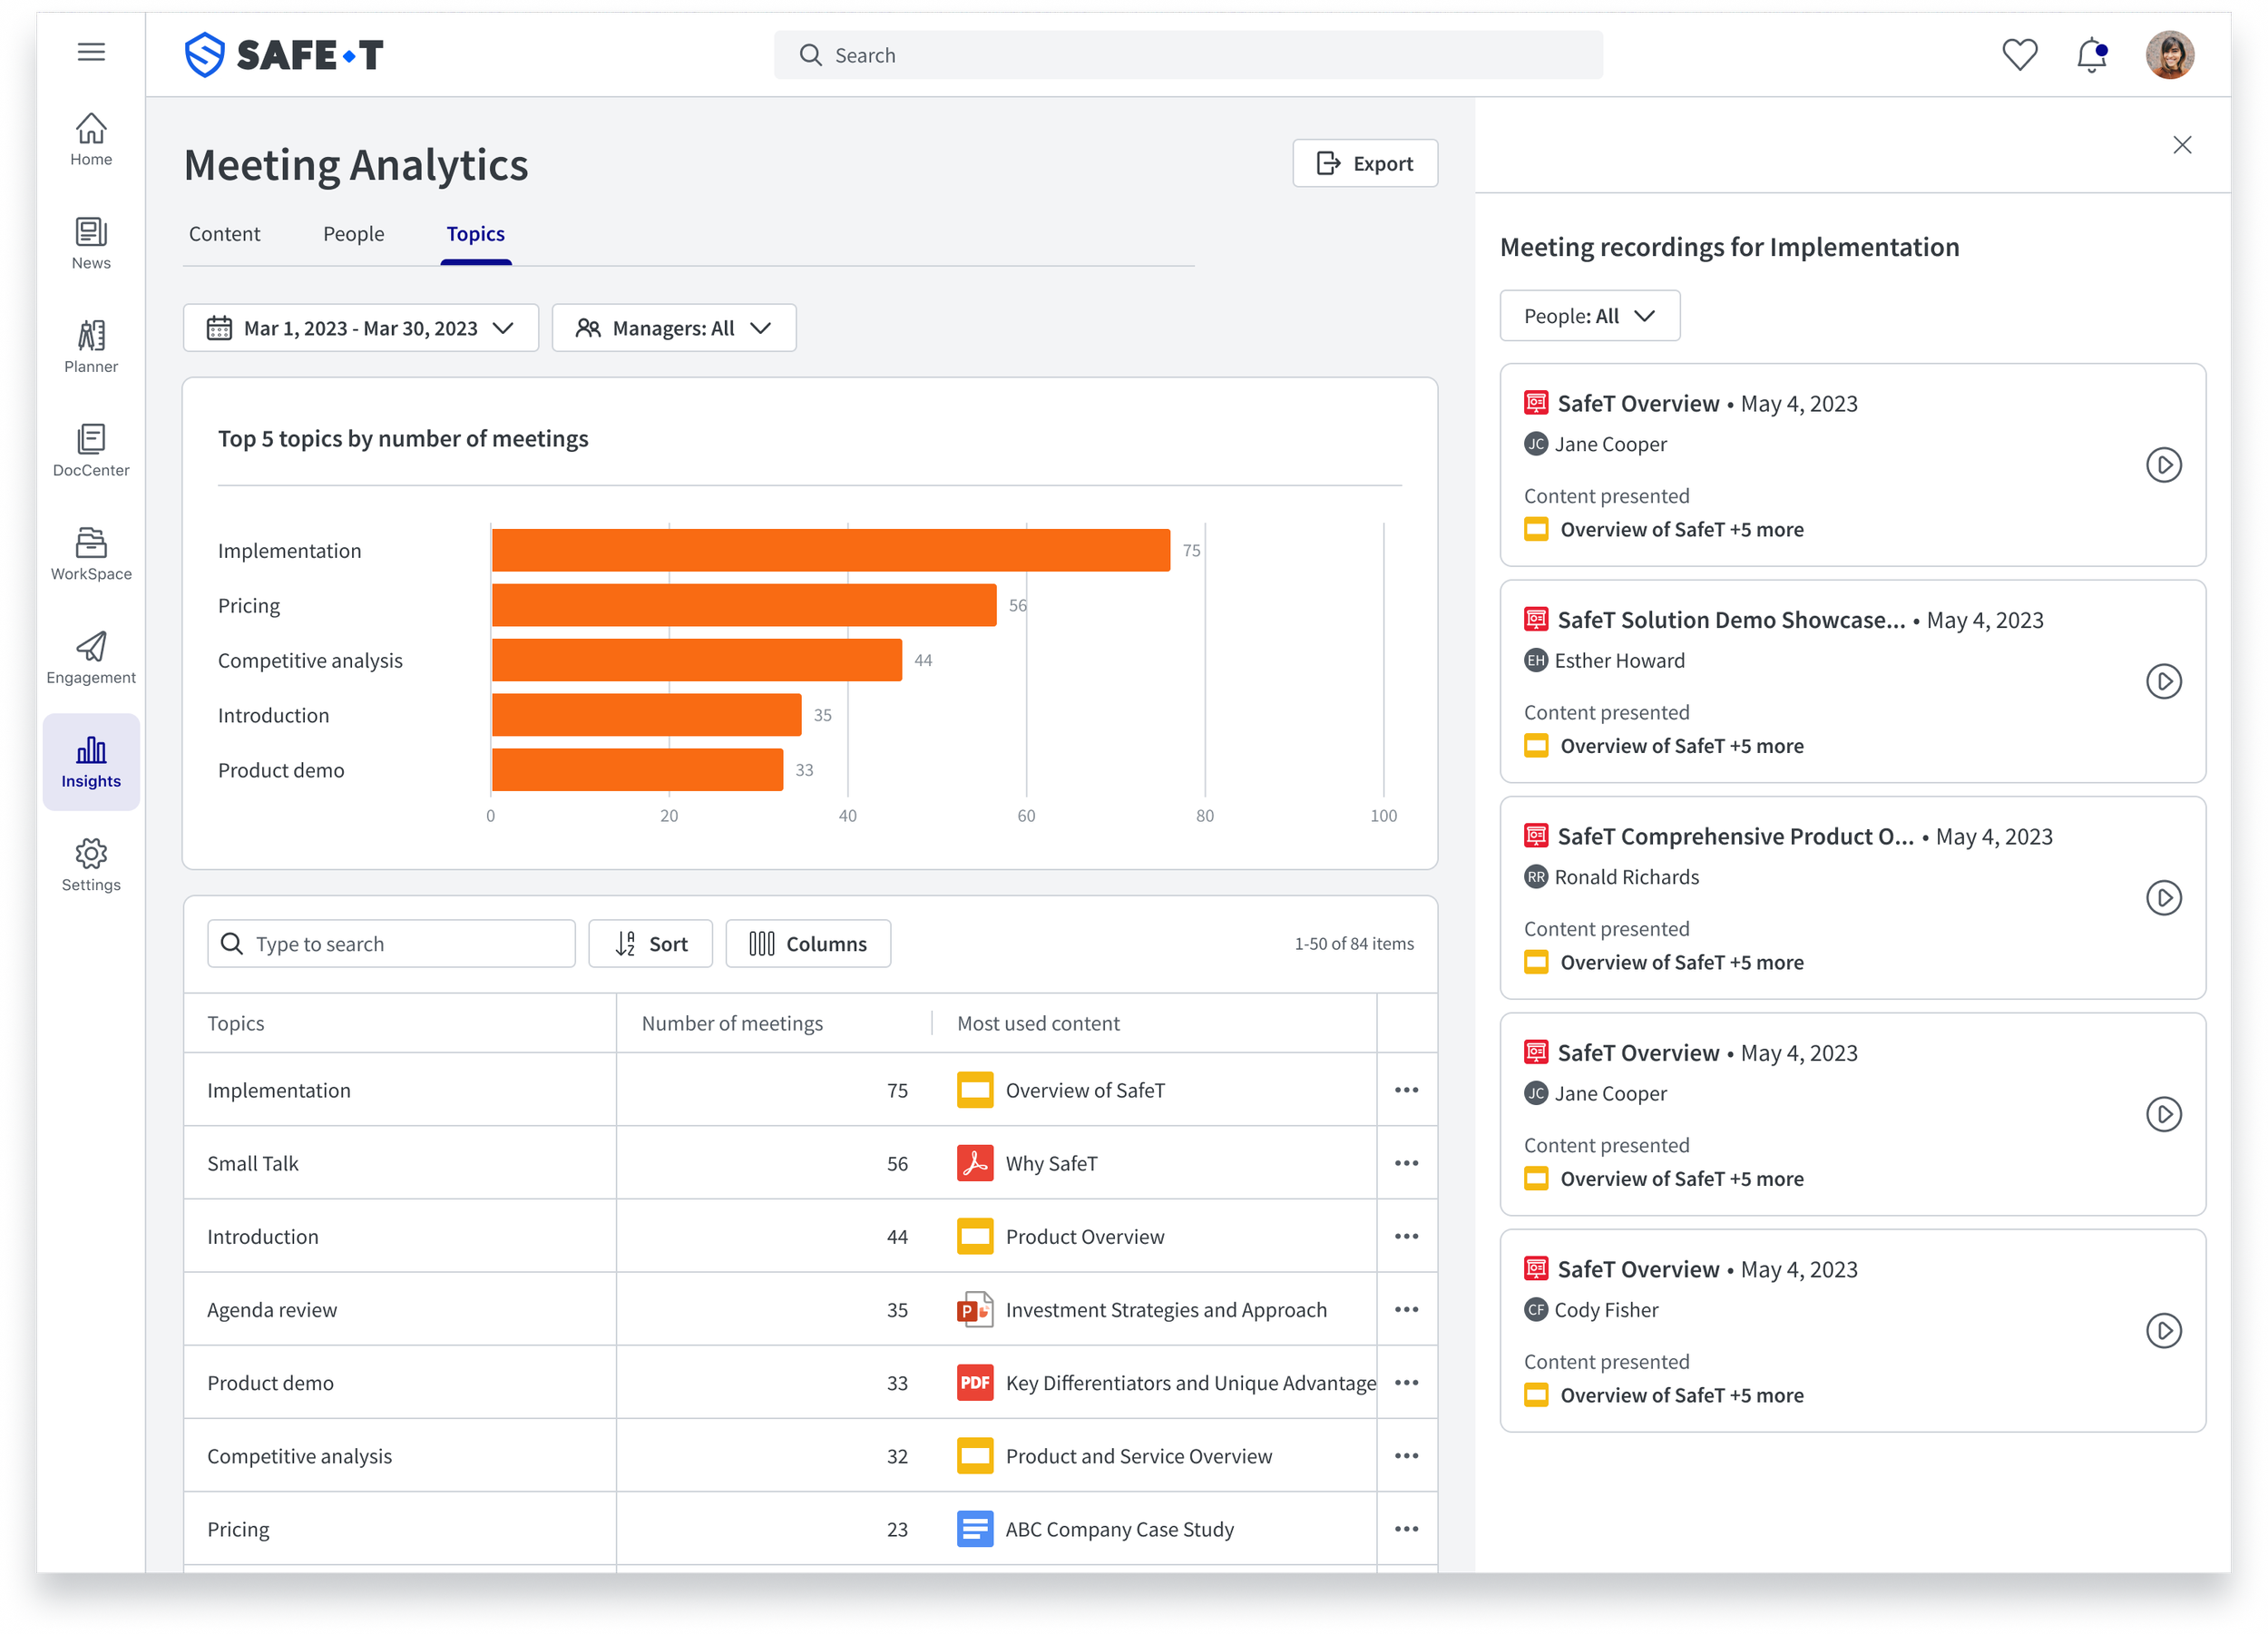Go to Planner in sidebar
Image resolution: width=2268 pixels, height=1634 pixels.
point(91,346)
